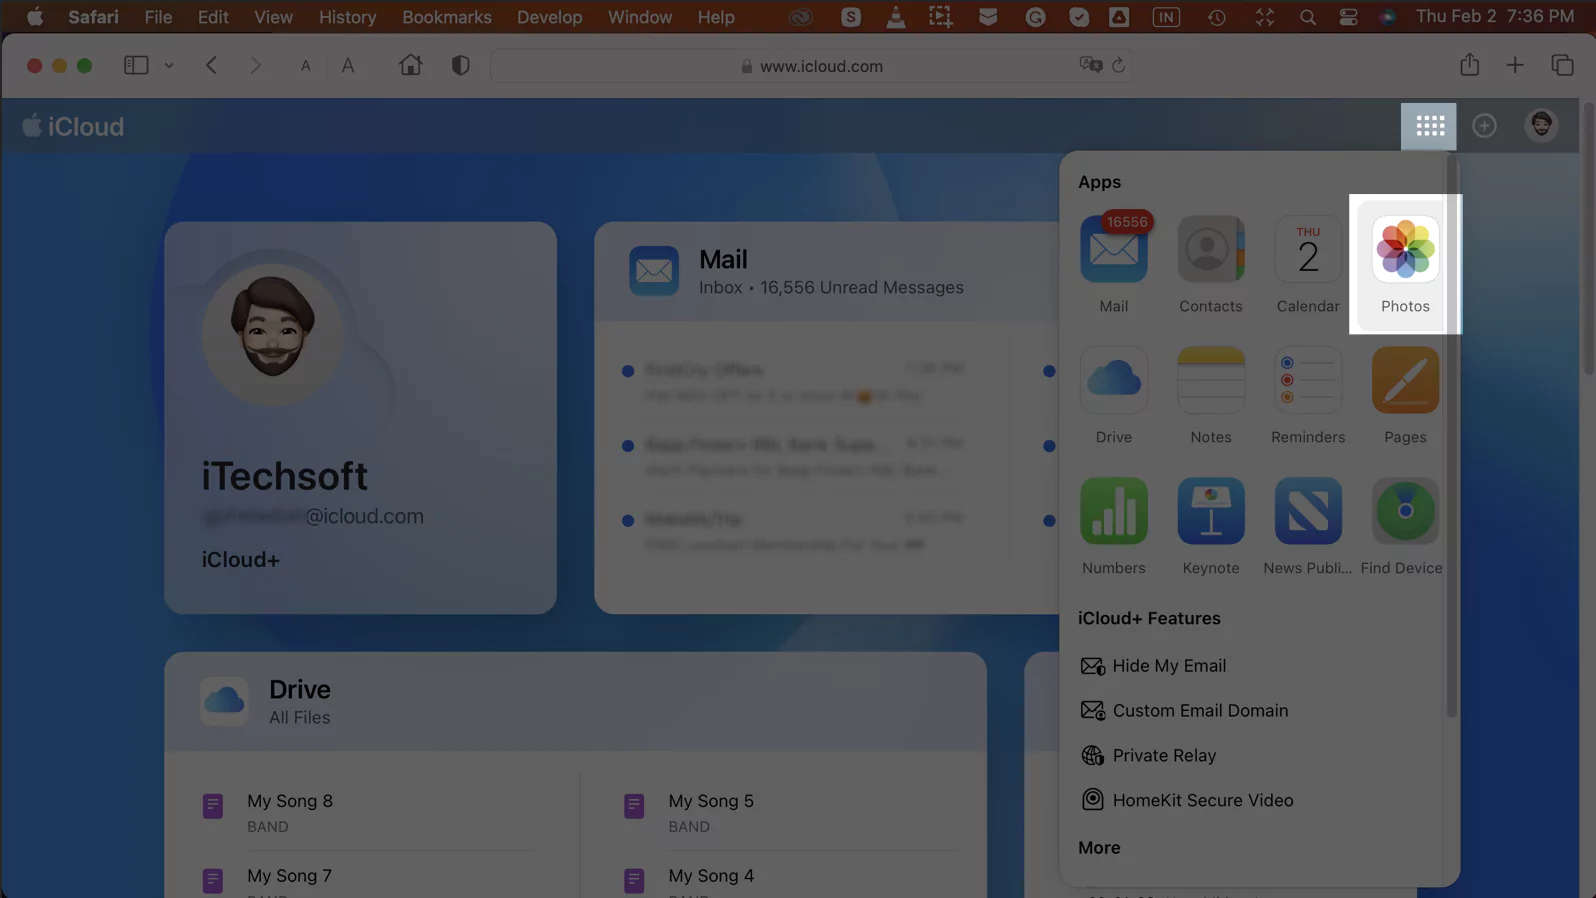
Task: Close the app launcher grid button
Action: (1429, 126)
